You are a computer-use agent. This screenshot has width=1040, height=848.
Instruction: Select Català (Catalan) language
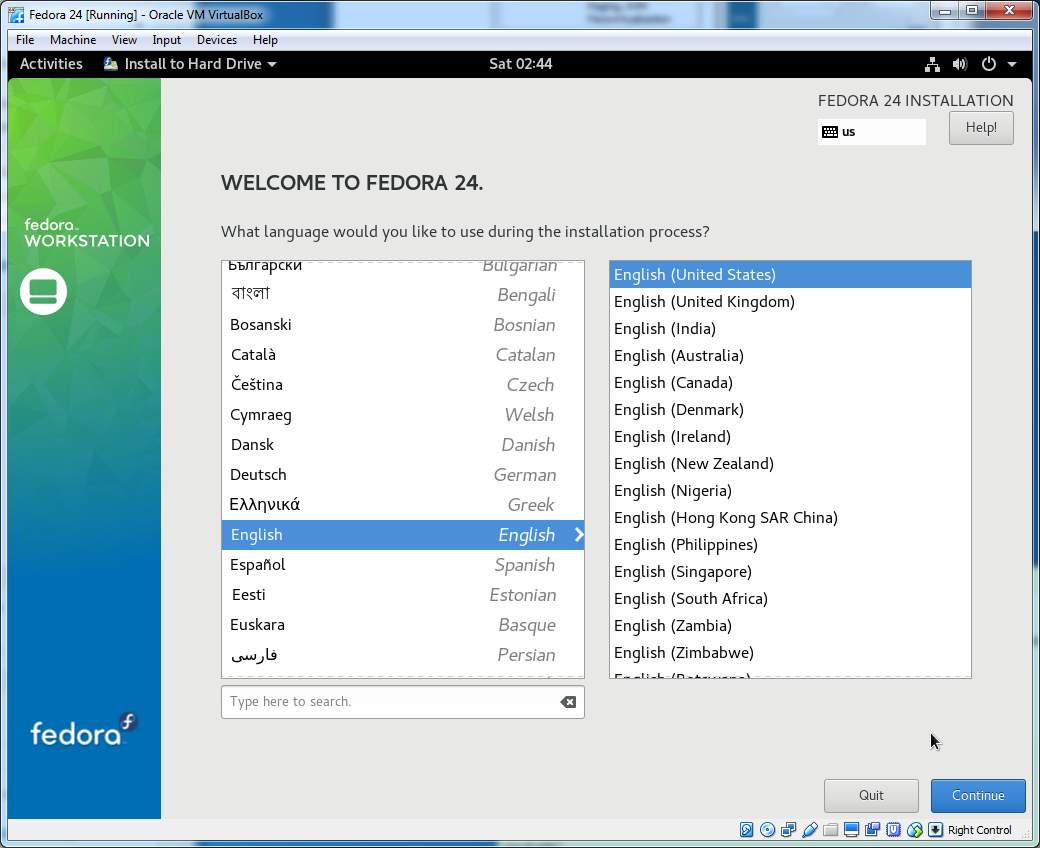click(403, 355)
